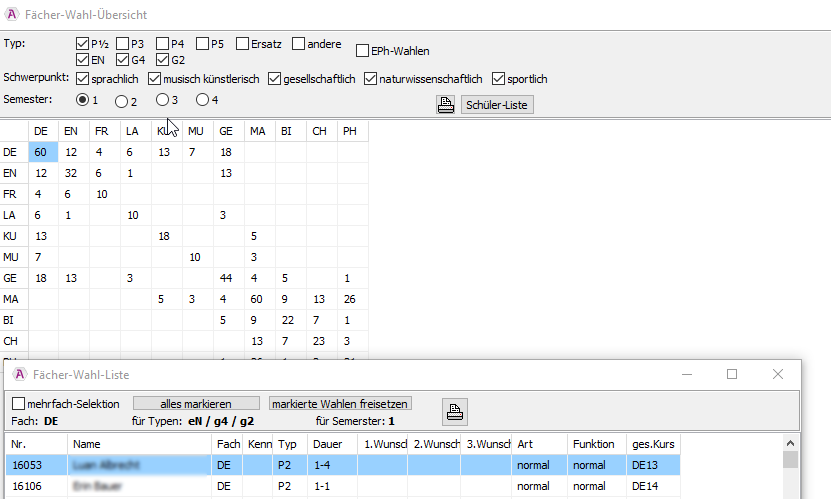The image size is (831, 499).
Task: Click markierte Wahlen freisetzen button
Action: click(340, 404)
